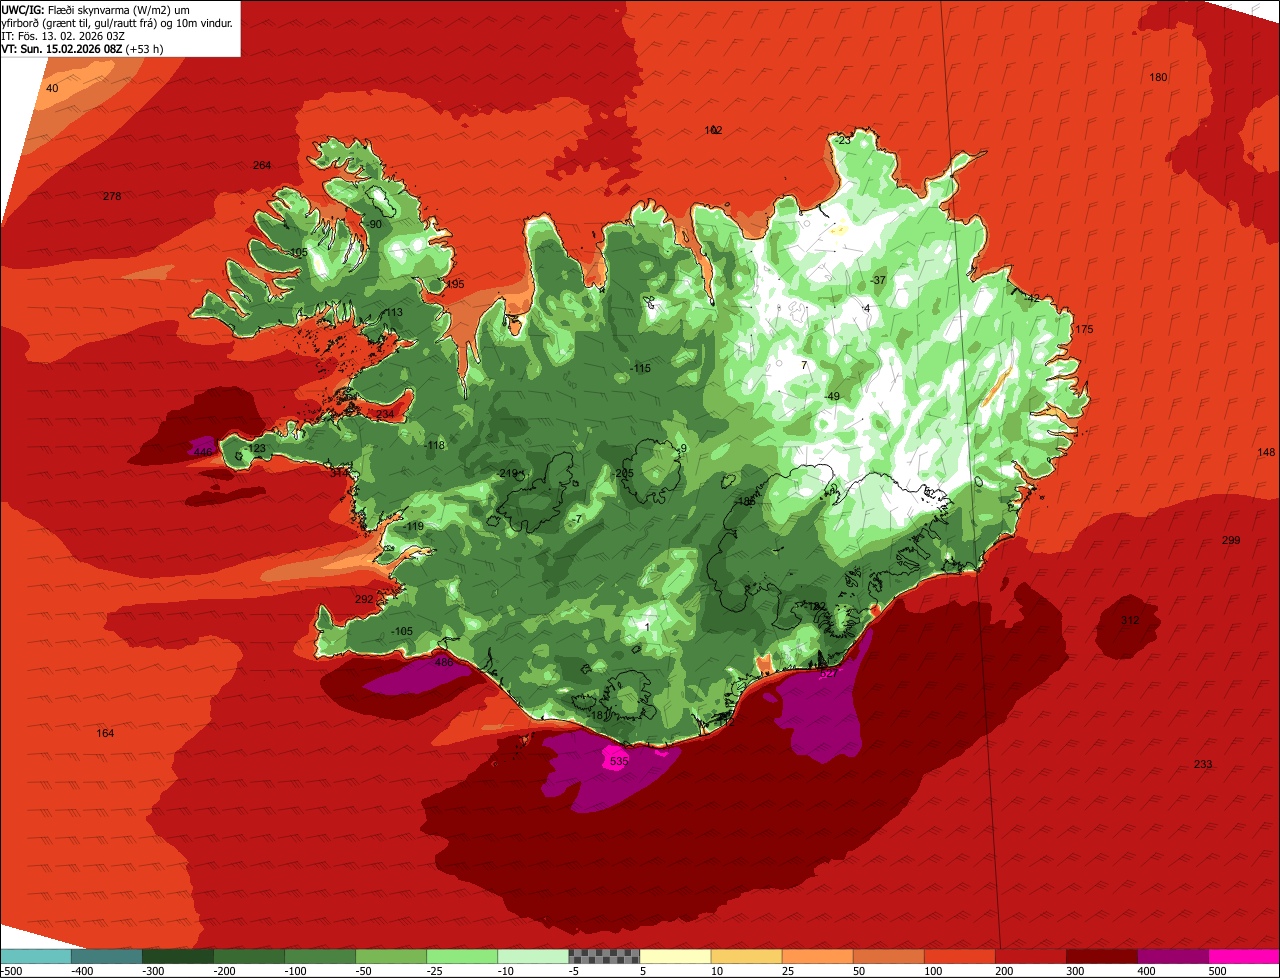Click the value 148 at the right edge
Screen dimensions: 1280x978
click(x=1266, y=452)
